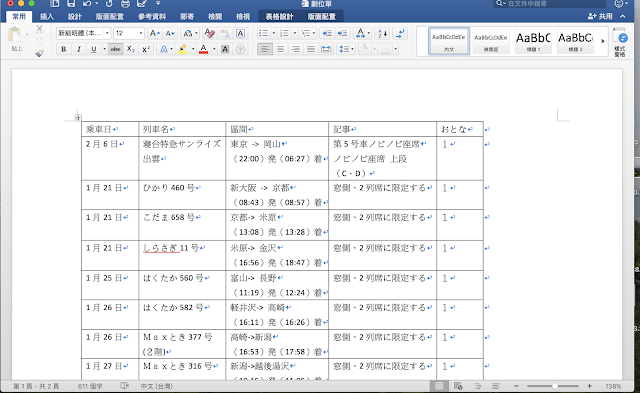Click the Enclosed Character circle icon
640x393 pixels.
click(240, 49)
